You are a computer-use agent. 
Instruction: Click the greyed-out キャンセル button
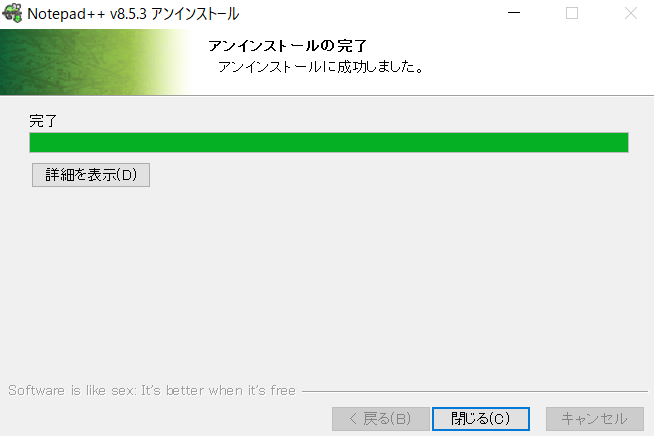tap(595, 418)
